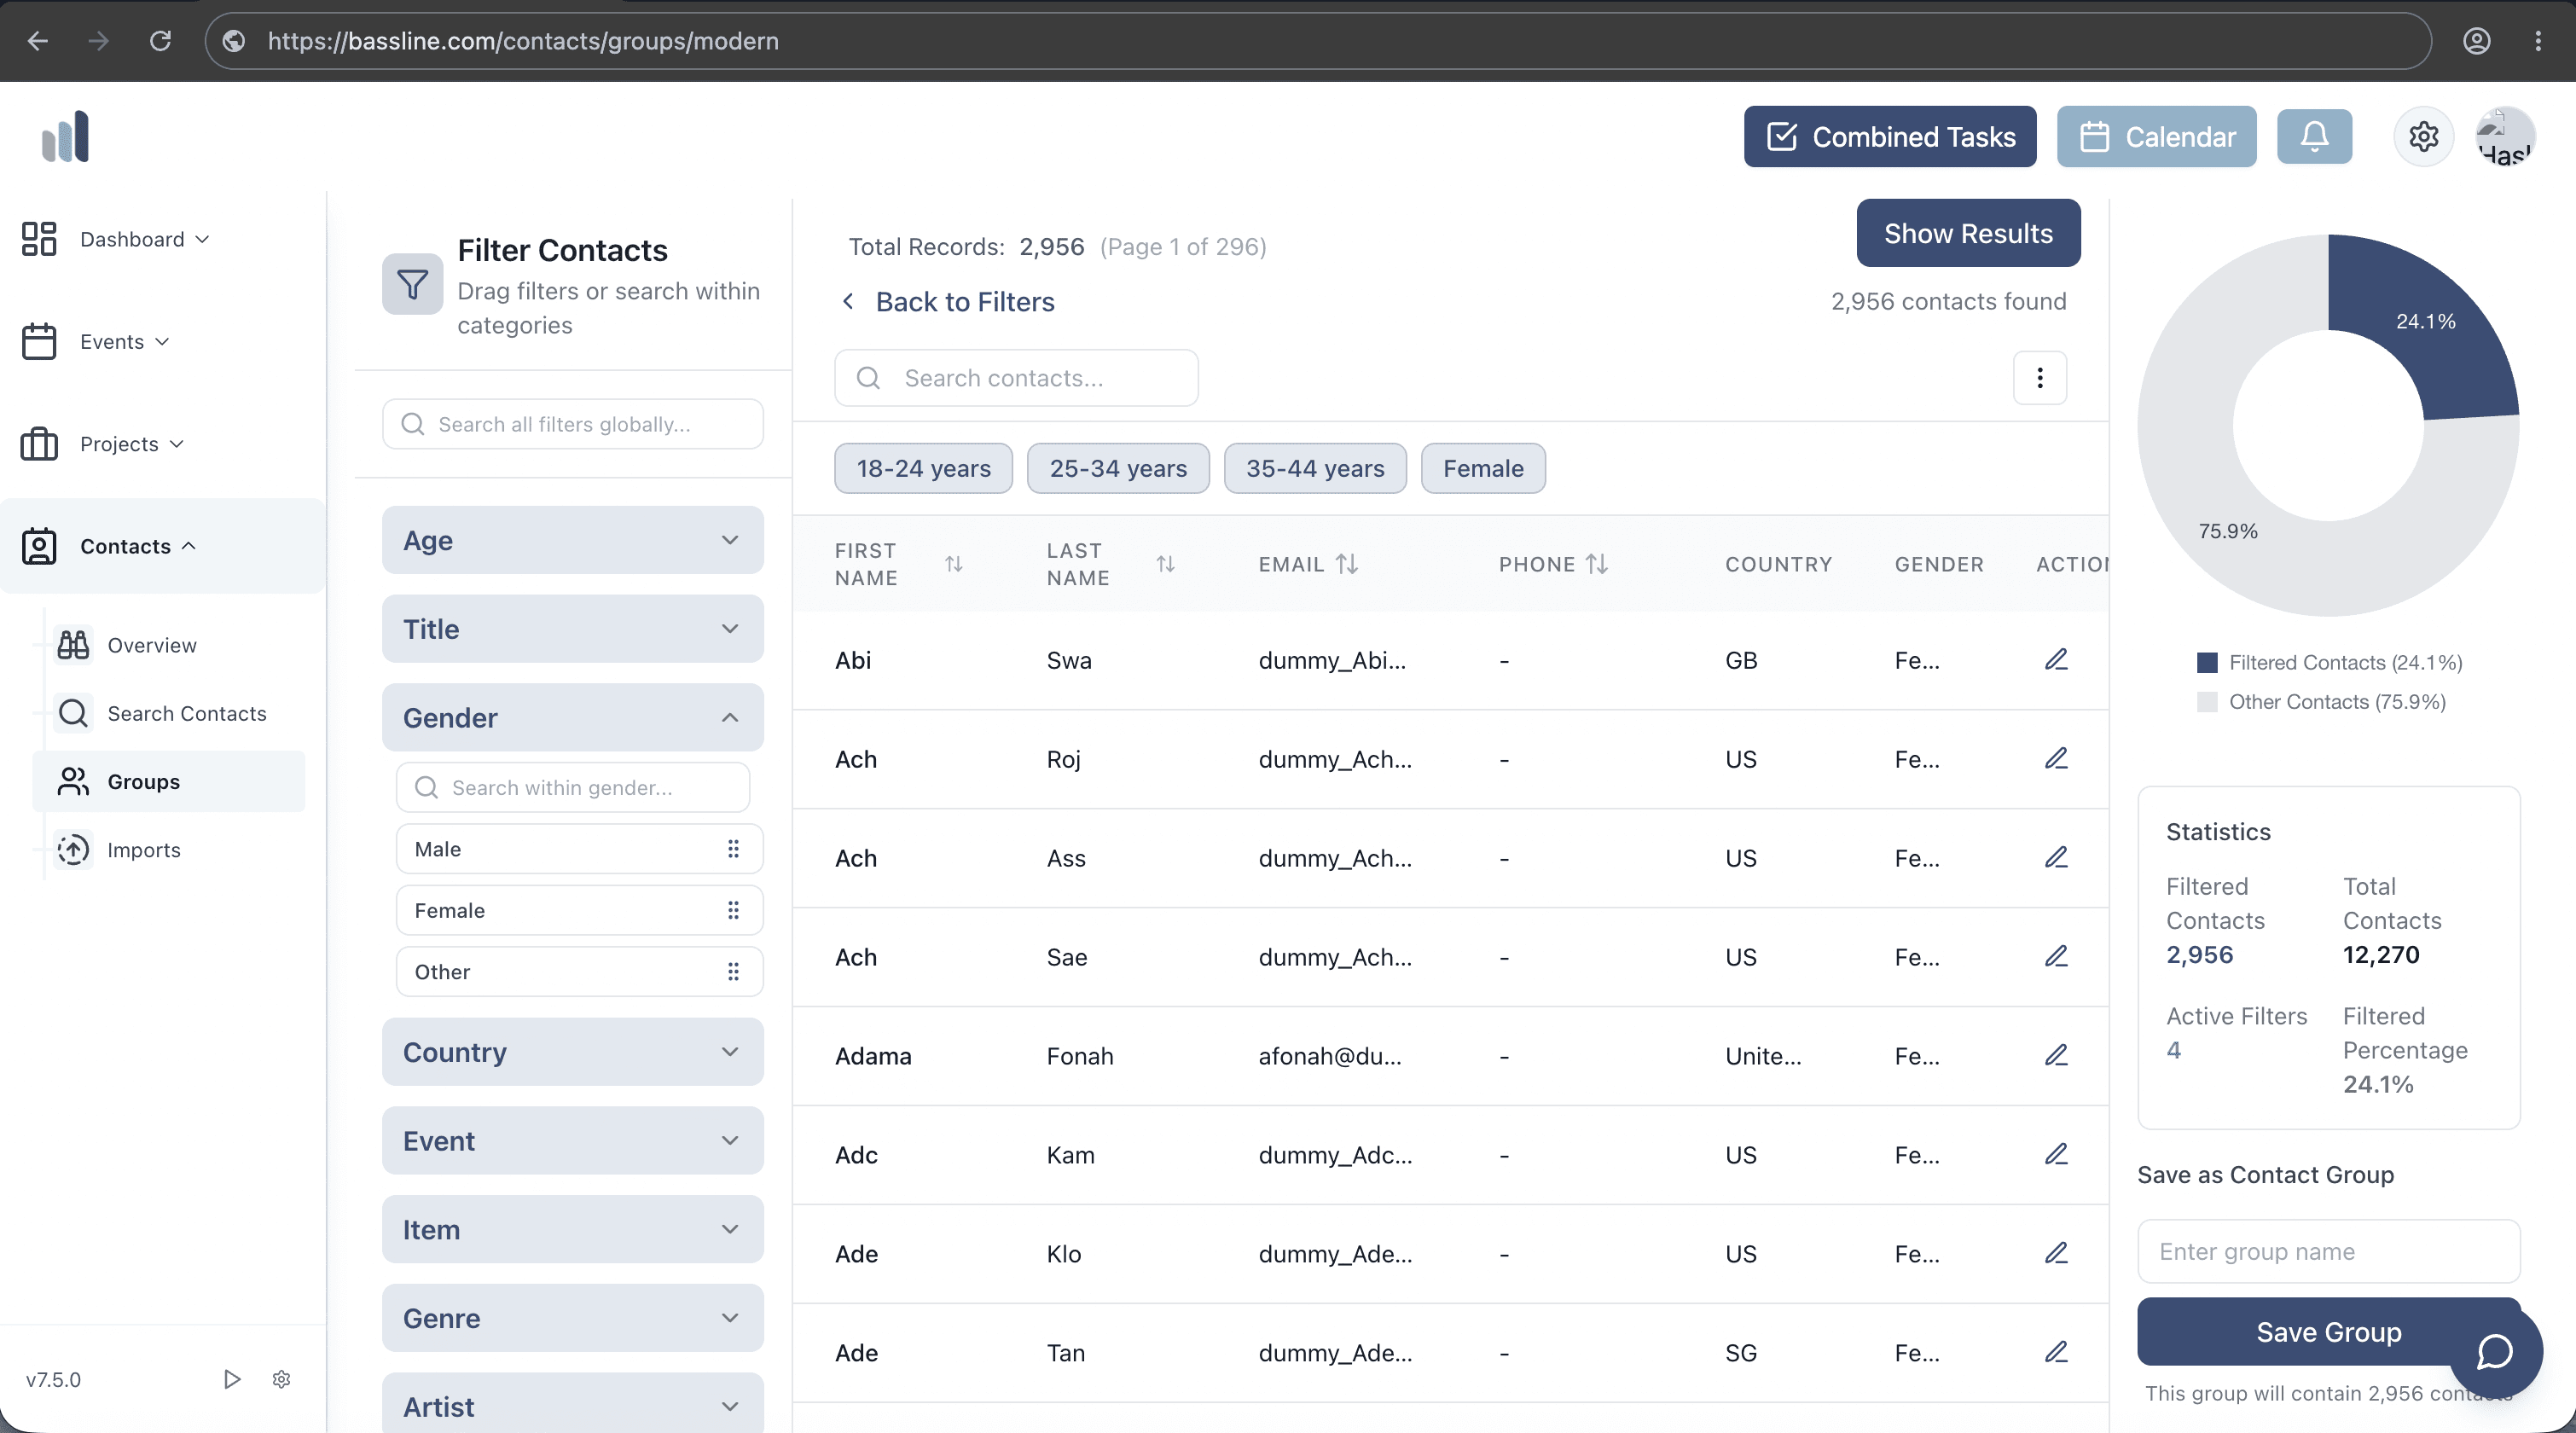2576x1433 pixels.
Task: Click the funnel Filter Contacts icon
Action: 412,284
